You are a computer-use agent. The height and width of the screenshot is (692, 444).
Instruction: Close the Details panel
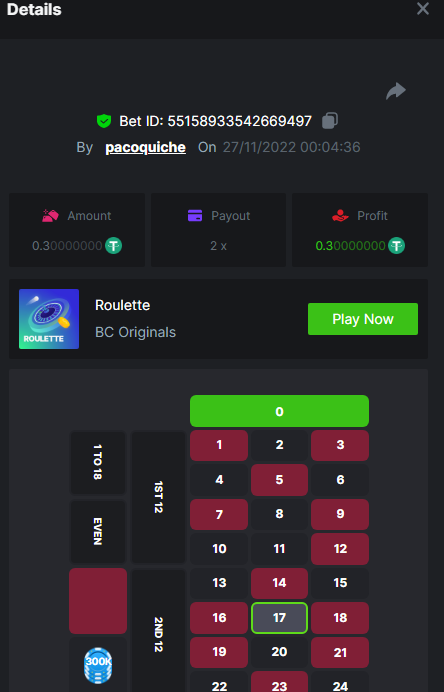pyautogui.click(x=423, y=8)
